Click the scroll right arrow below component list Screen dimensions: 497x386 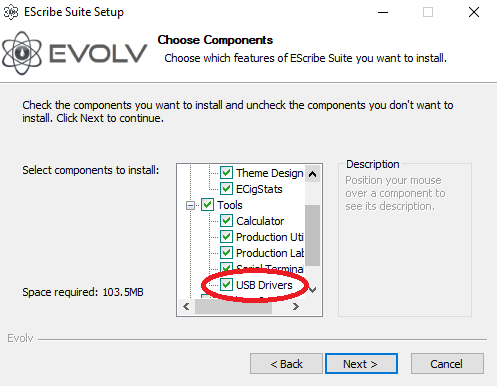(296, 306)
